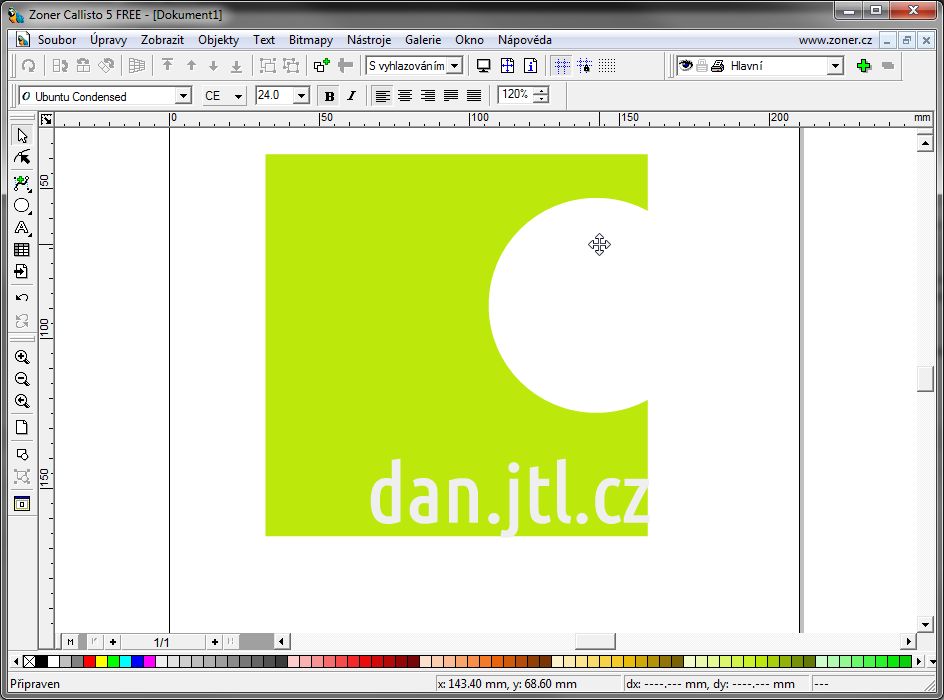Open the CE script dropdown
This screenshot has width=944, height=700.
click(x=238, y=96)
